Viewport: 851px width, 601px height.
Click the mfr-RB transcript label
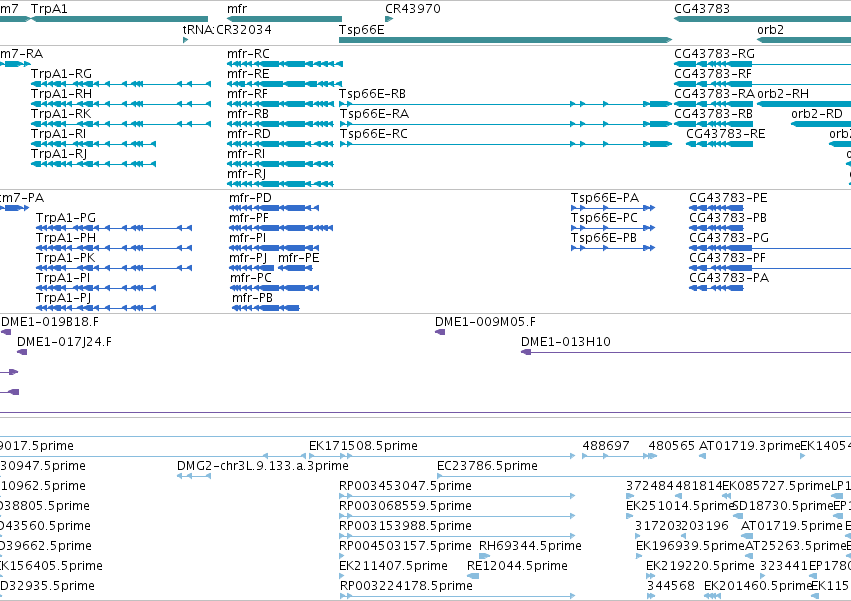pyautogui.click(x=248, y=114)
